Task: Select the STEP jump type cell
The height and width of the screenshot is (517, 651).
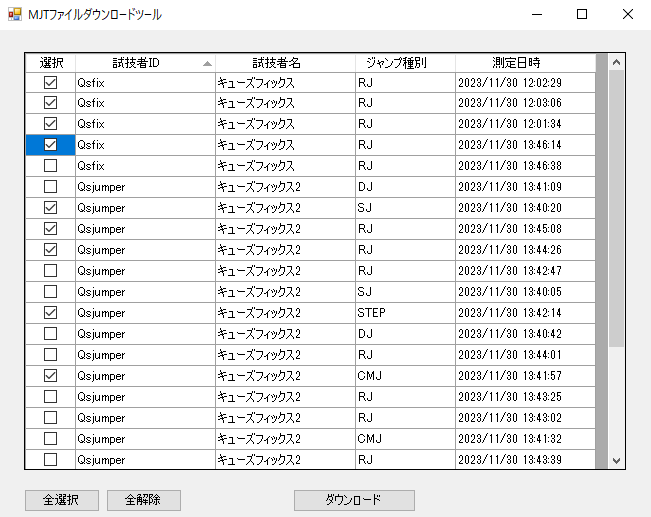Action: click(405, 312)
